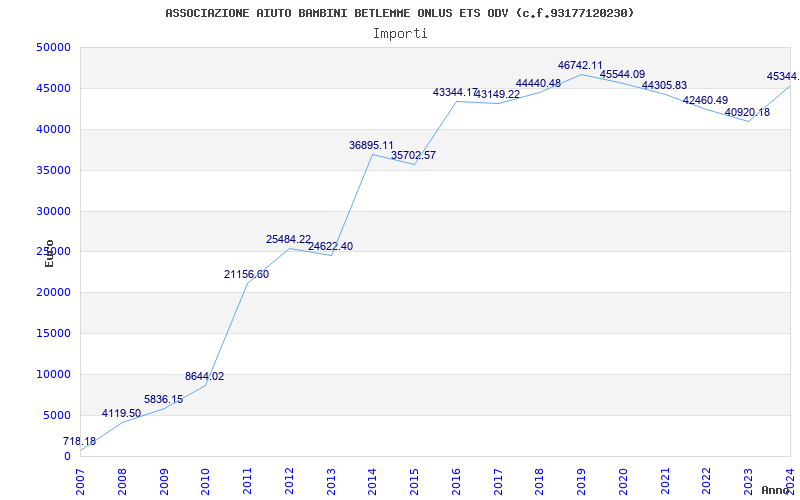
Task: Click the data label 44305.83
Action: pos(664,86)
